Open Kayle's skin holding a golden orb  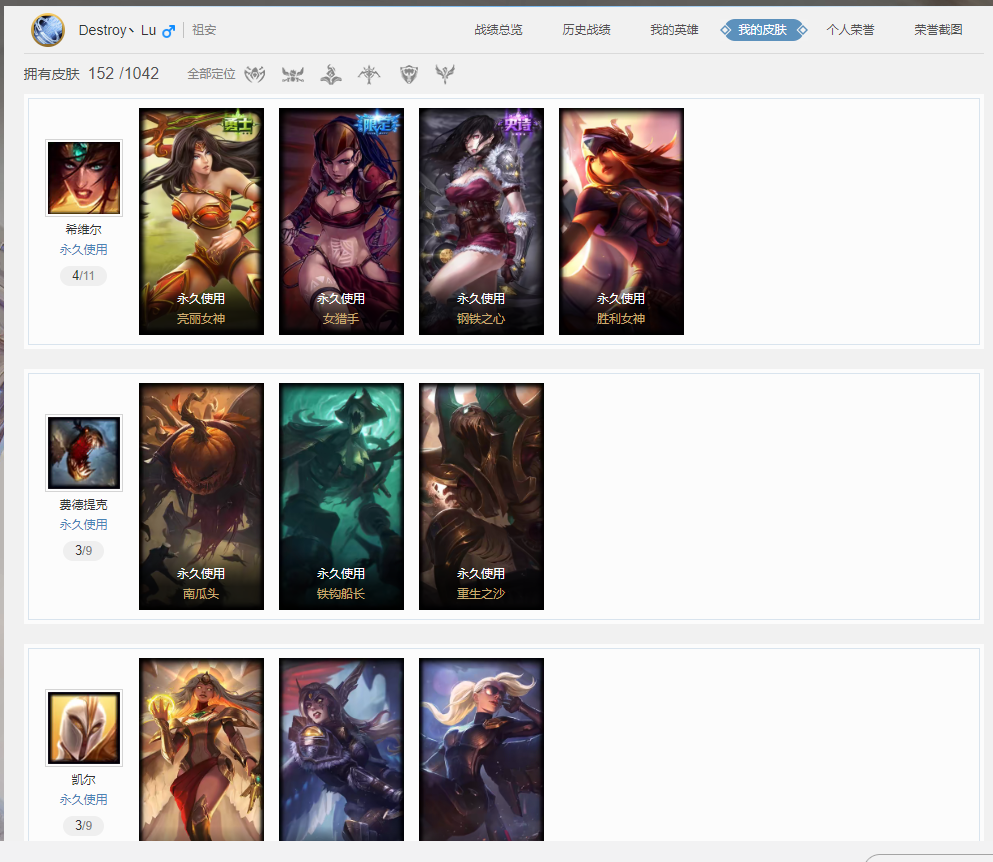(x=201, y=749)
